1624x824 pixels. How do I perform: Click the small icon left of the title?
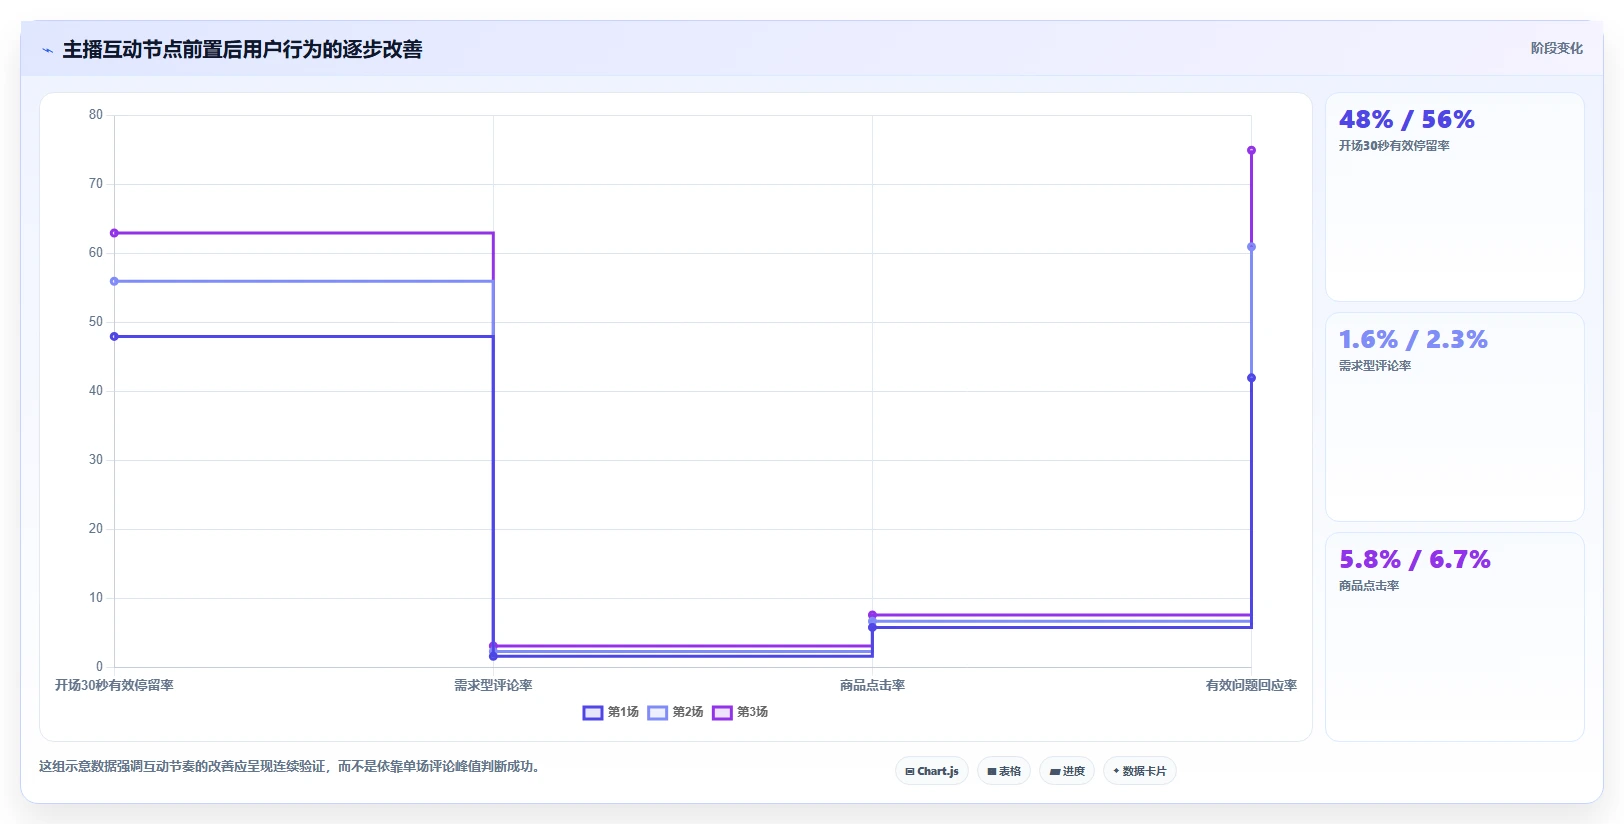click(47, 50)
